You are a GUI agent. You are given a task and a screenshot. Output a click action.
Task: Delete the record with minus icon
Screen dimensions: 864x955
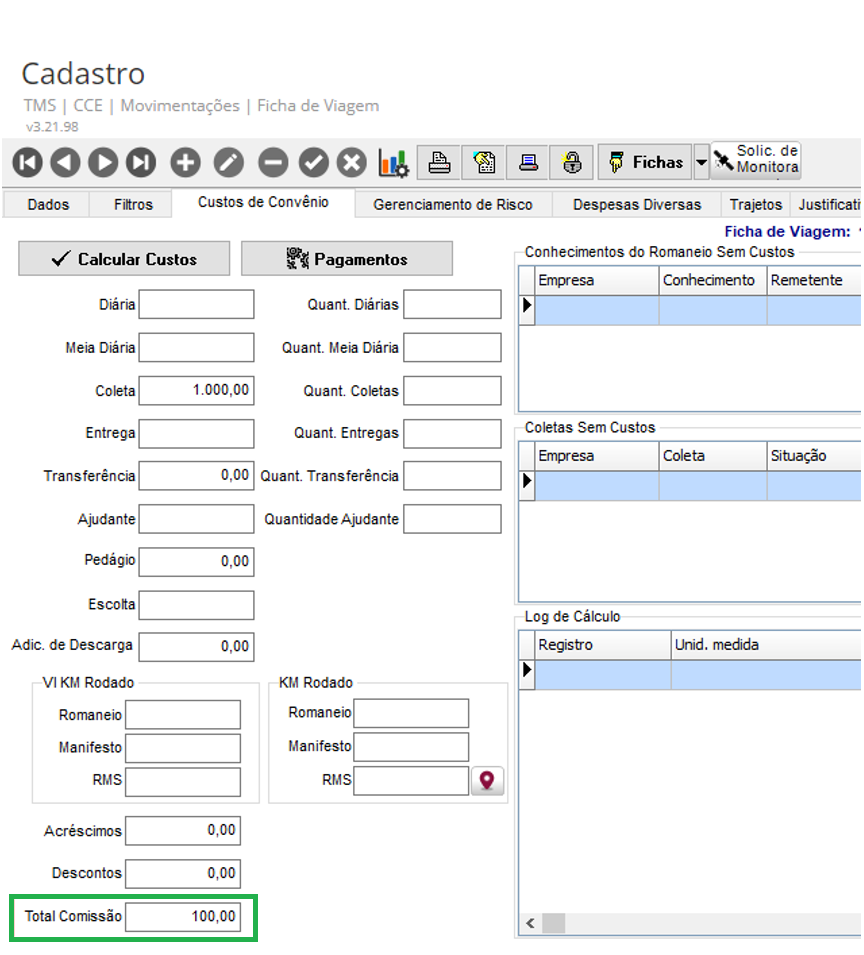click(x=272, y=162)
